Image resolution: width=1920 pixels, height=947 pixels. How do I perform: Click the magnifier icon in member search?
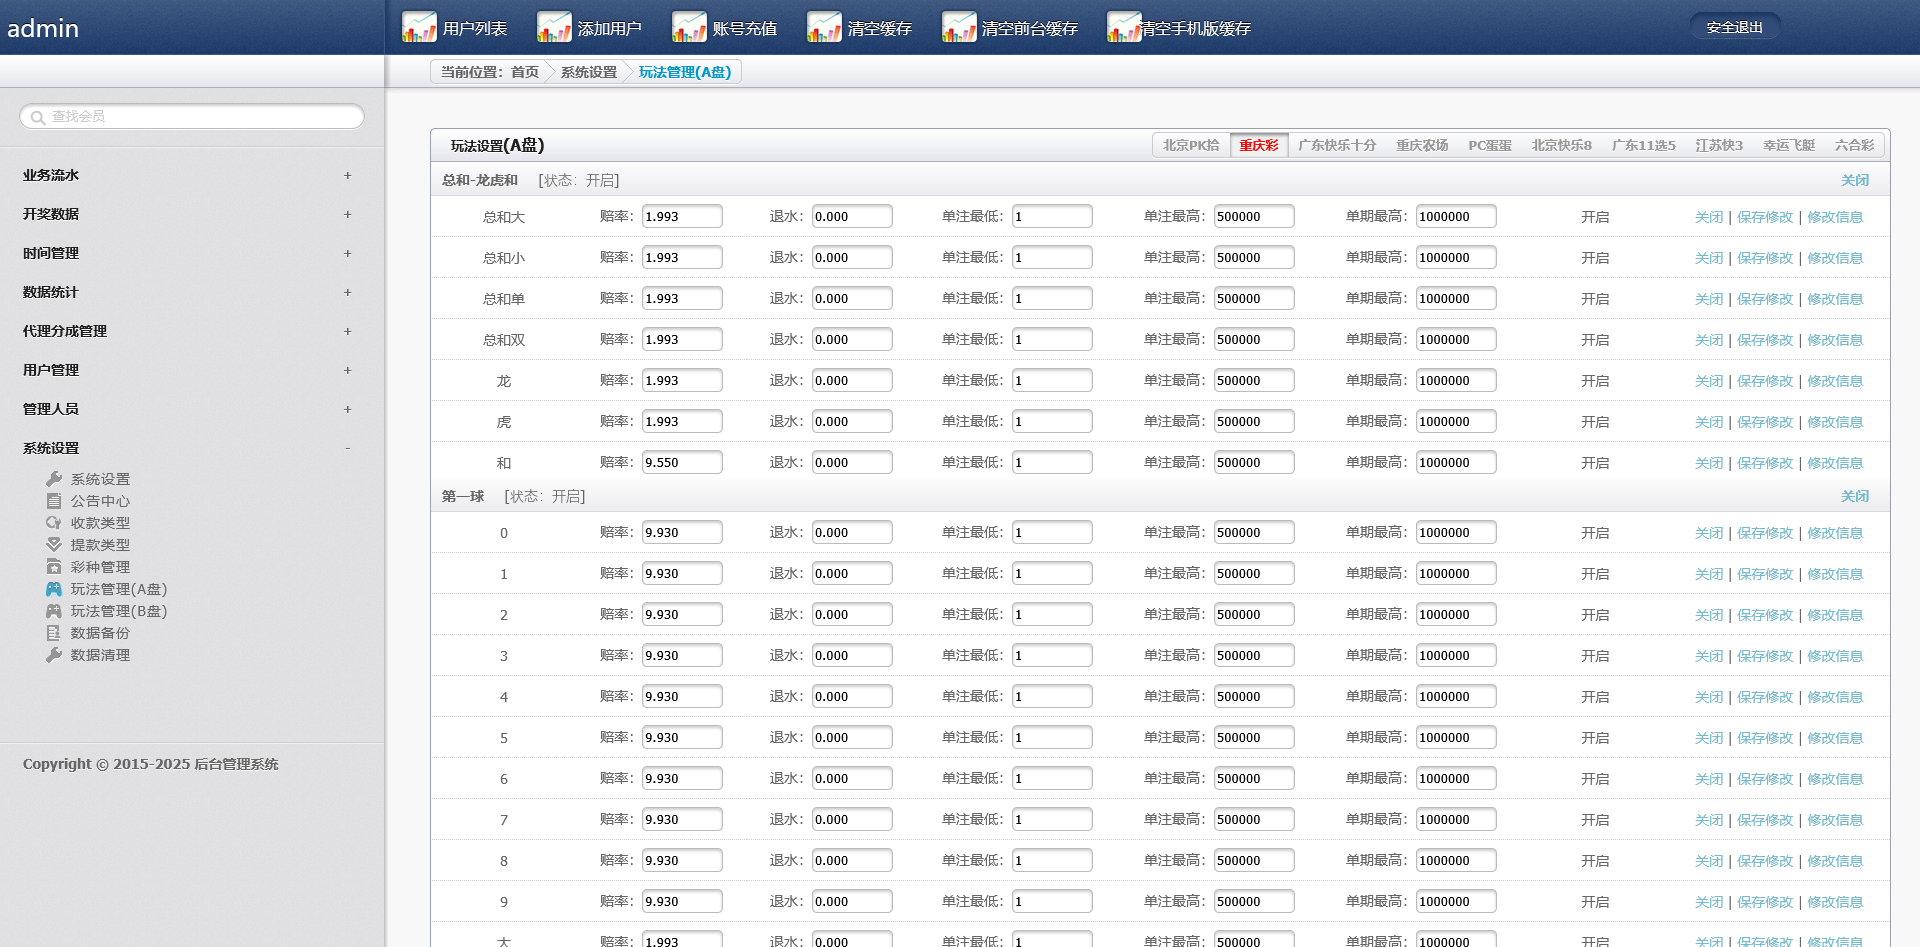point(38,117)
